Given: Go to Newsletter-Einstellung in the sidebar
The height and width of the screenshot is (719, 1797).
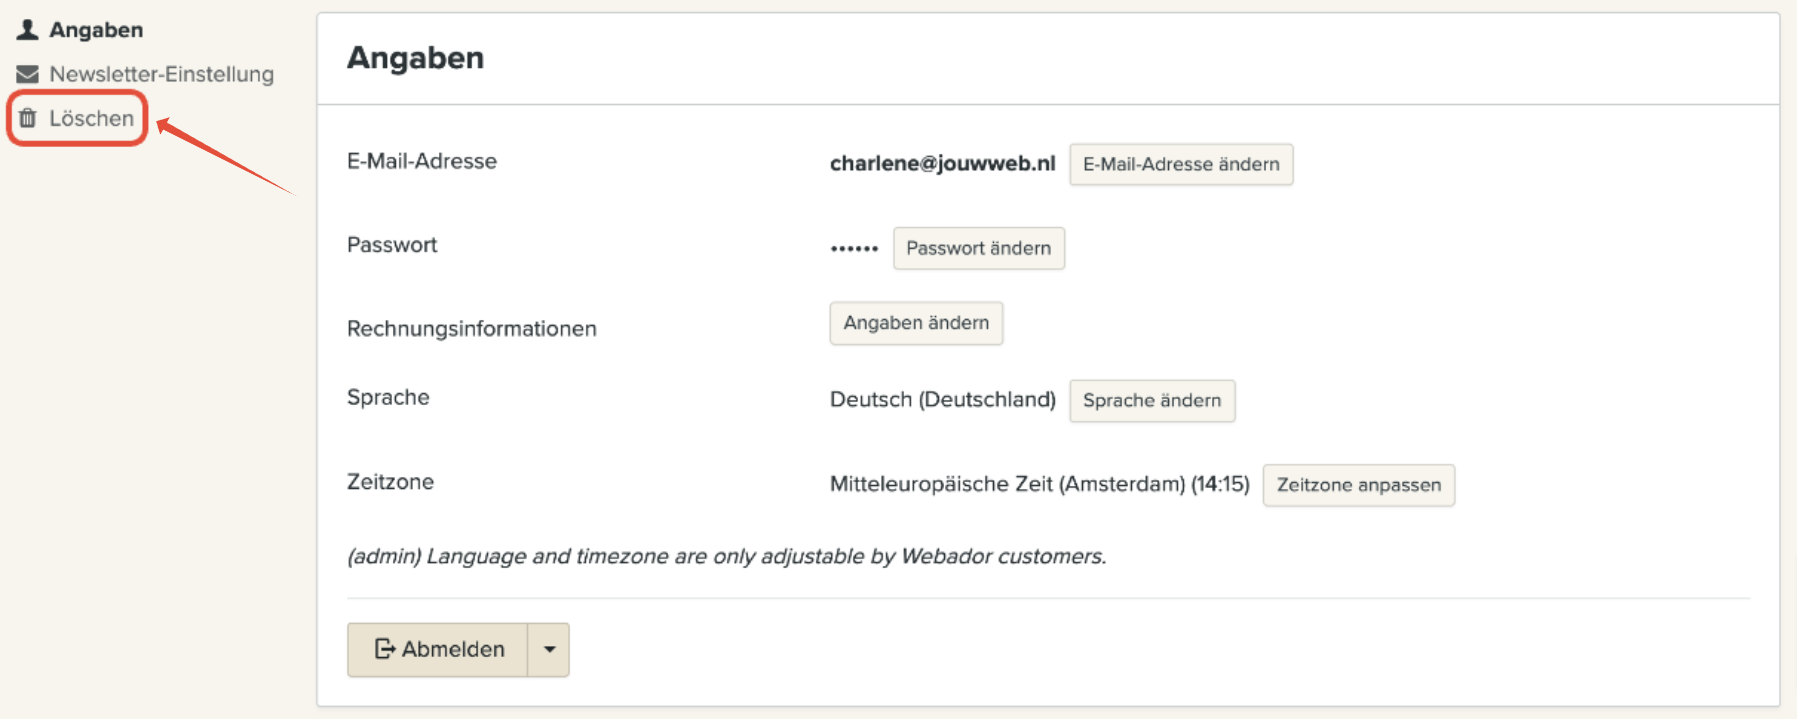Looking at the screenshot, I should point(161,74).
